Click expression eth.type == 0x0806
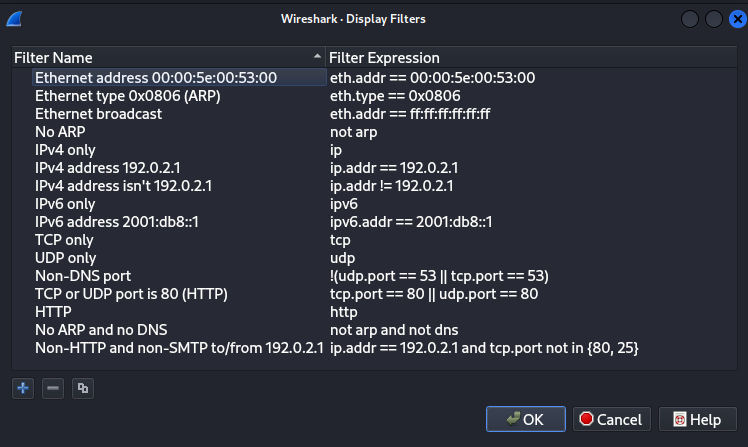Screen dimensions: 748x447 pos(395,96)
